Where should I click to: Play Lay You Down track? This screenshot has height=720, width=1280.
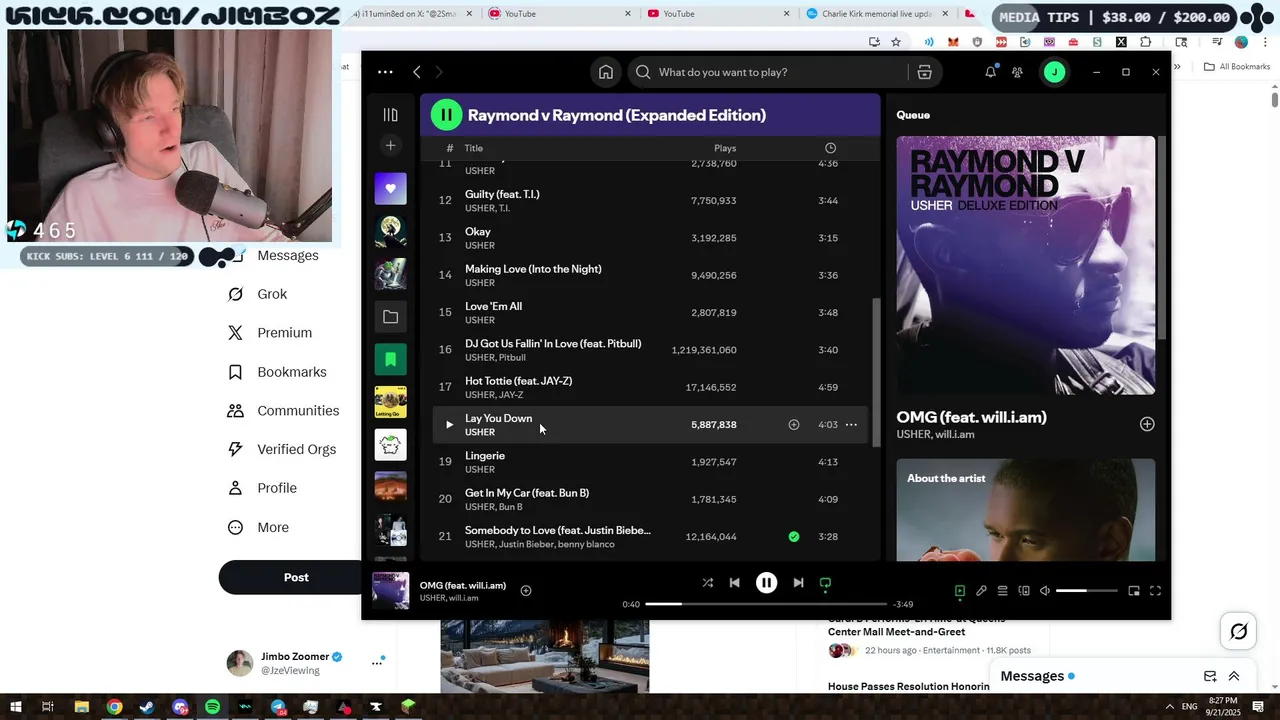point(449,425)
